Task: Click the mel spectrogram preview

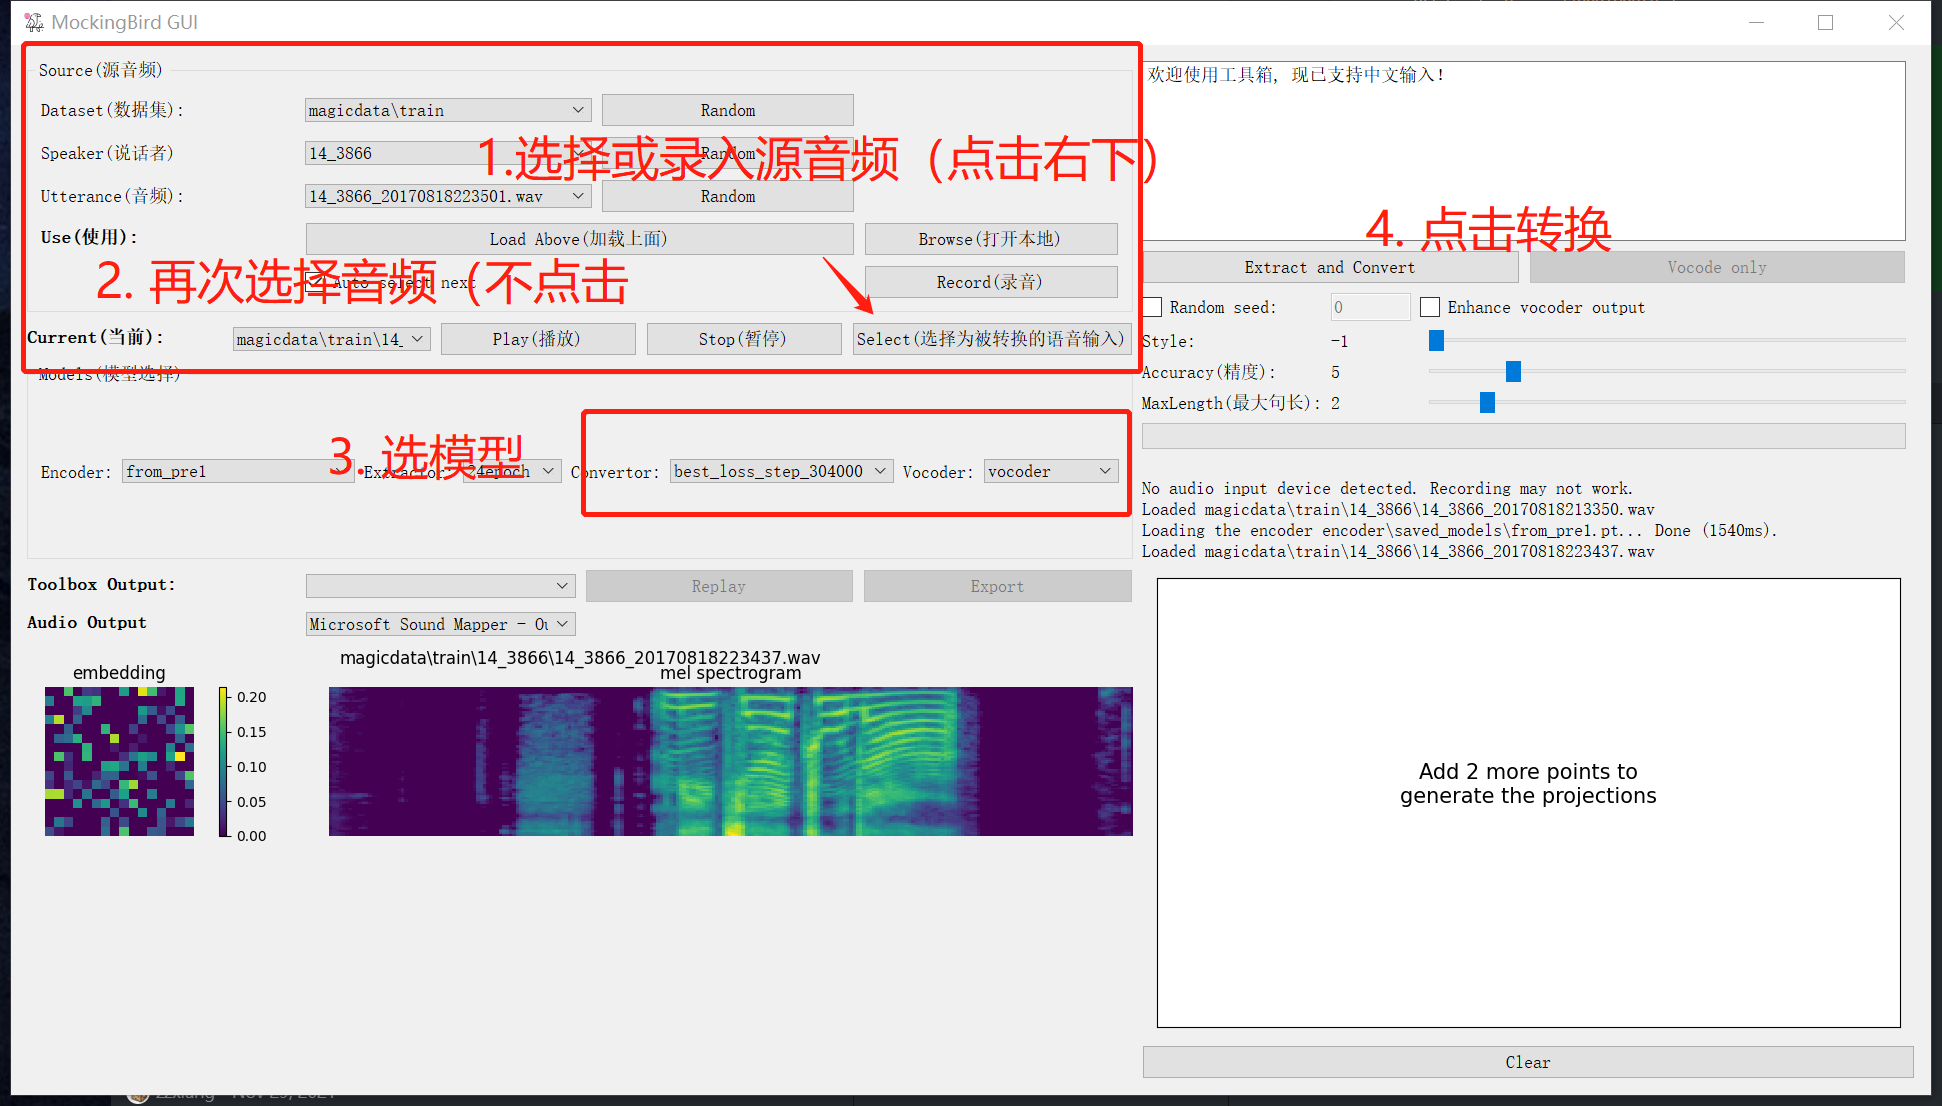Action: [730, 760]
